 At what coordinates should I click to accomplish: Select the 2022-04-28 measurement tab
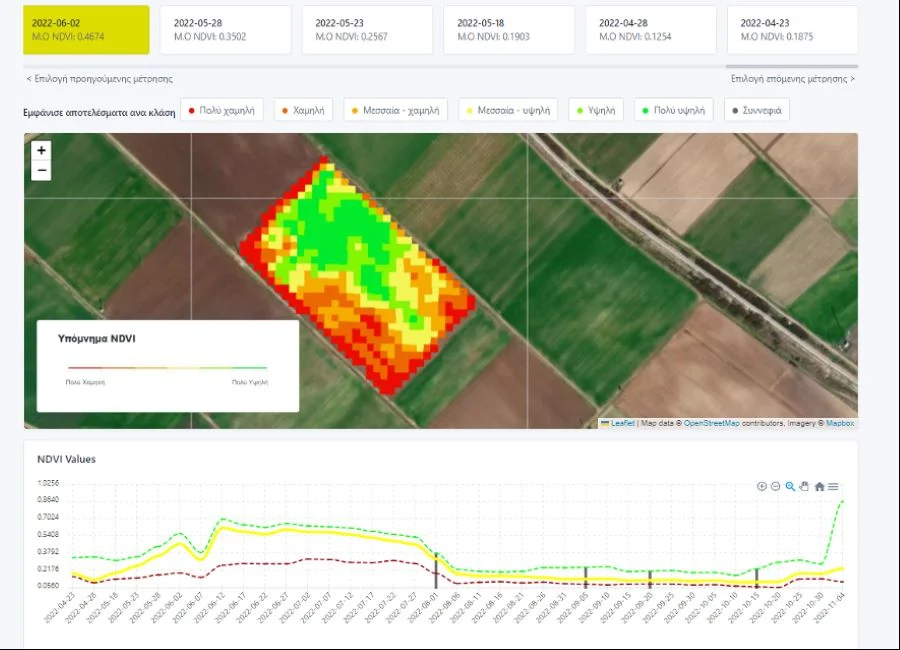pyautogui.click(x=652, y=29)
